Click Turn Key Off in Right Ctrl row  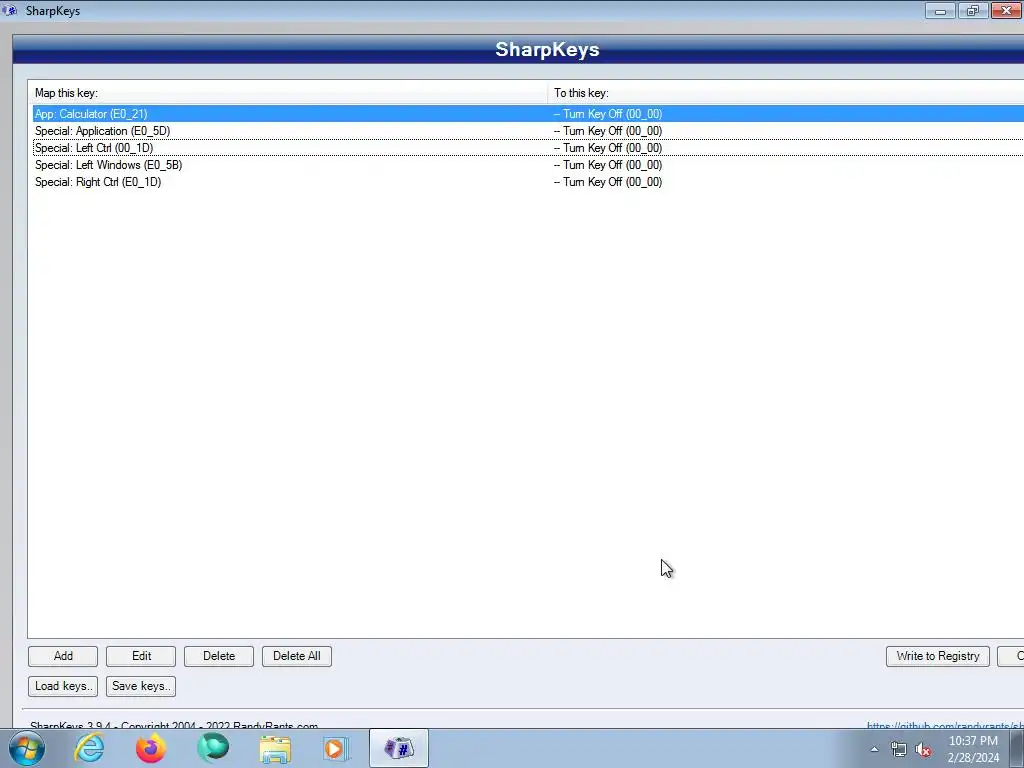tap(608, 182)
